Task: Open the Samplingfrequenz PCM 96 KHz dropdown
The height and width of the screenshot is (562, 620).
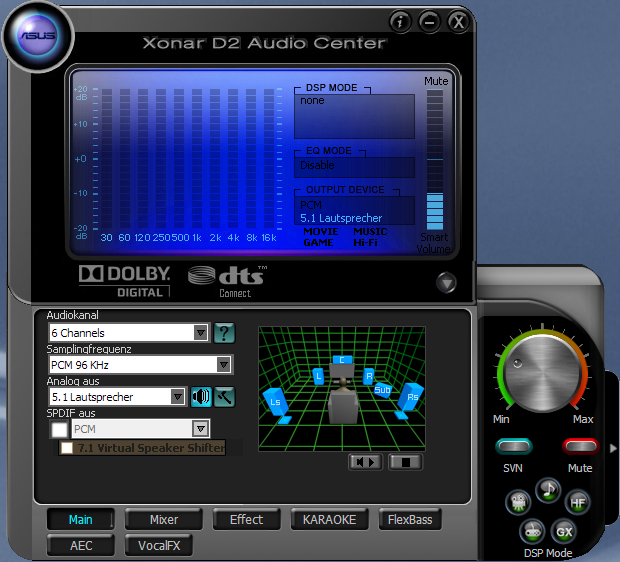Action: click(x=140, y=365)
